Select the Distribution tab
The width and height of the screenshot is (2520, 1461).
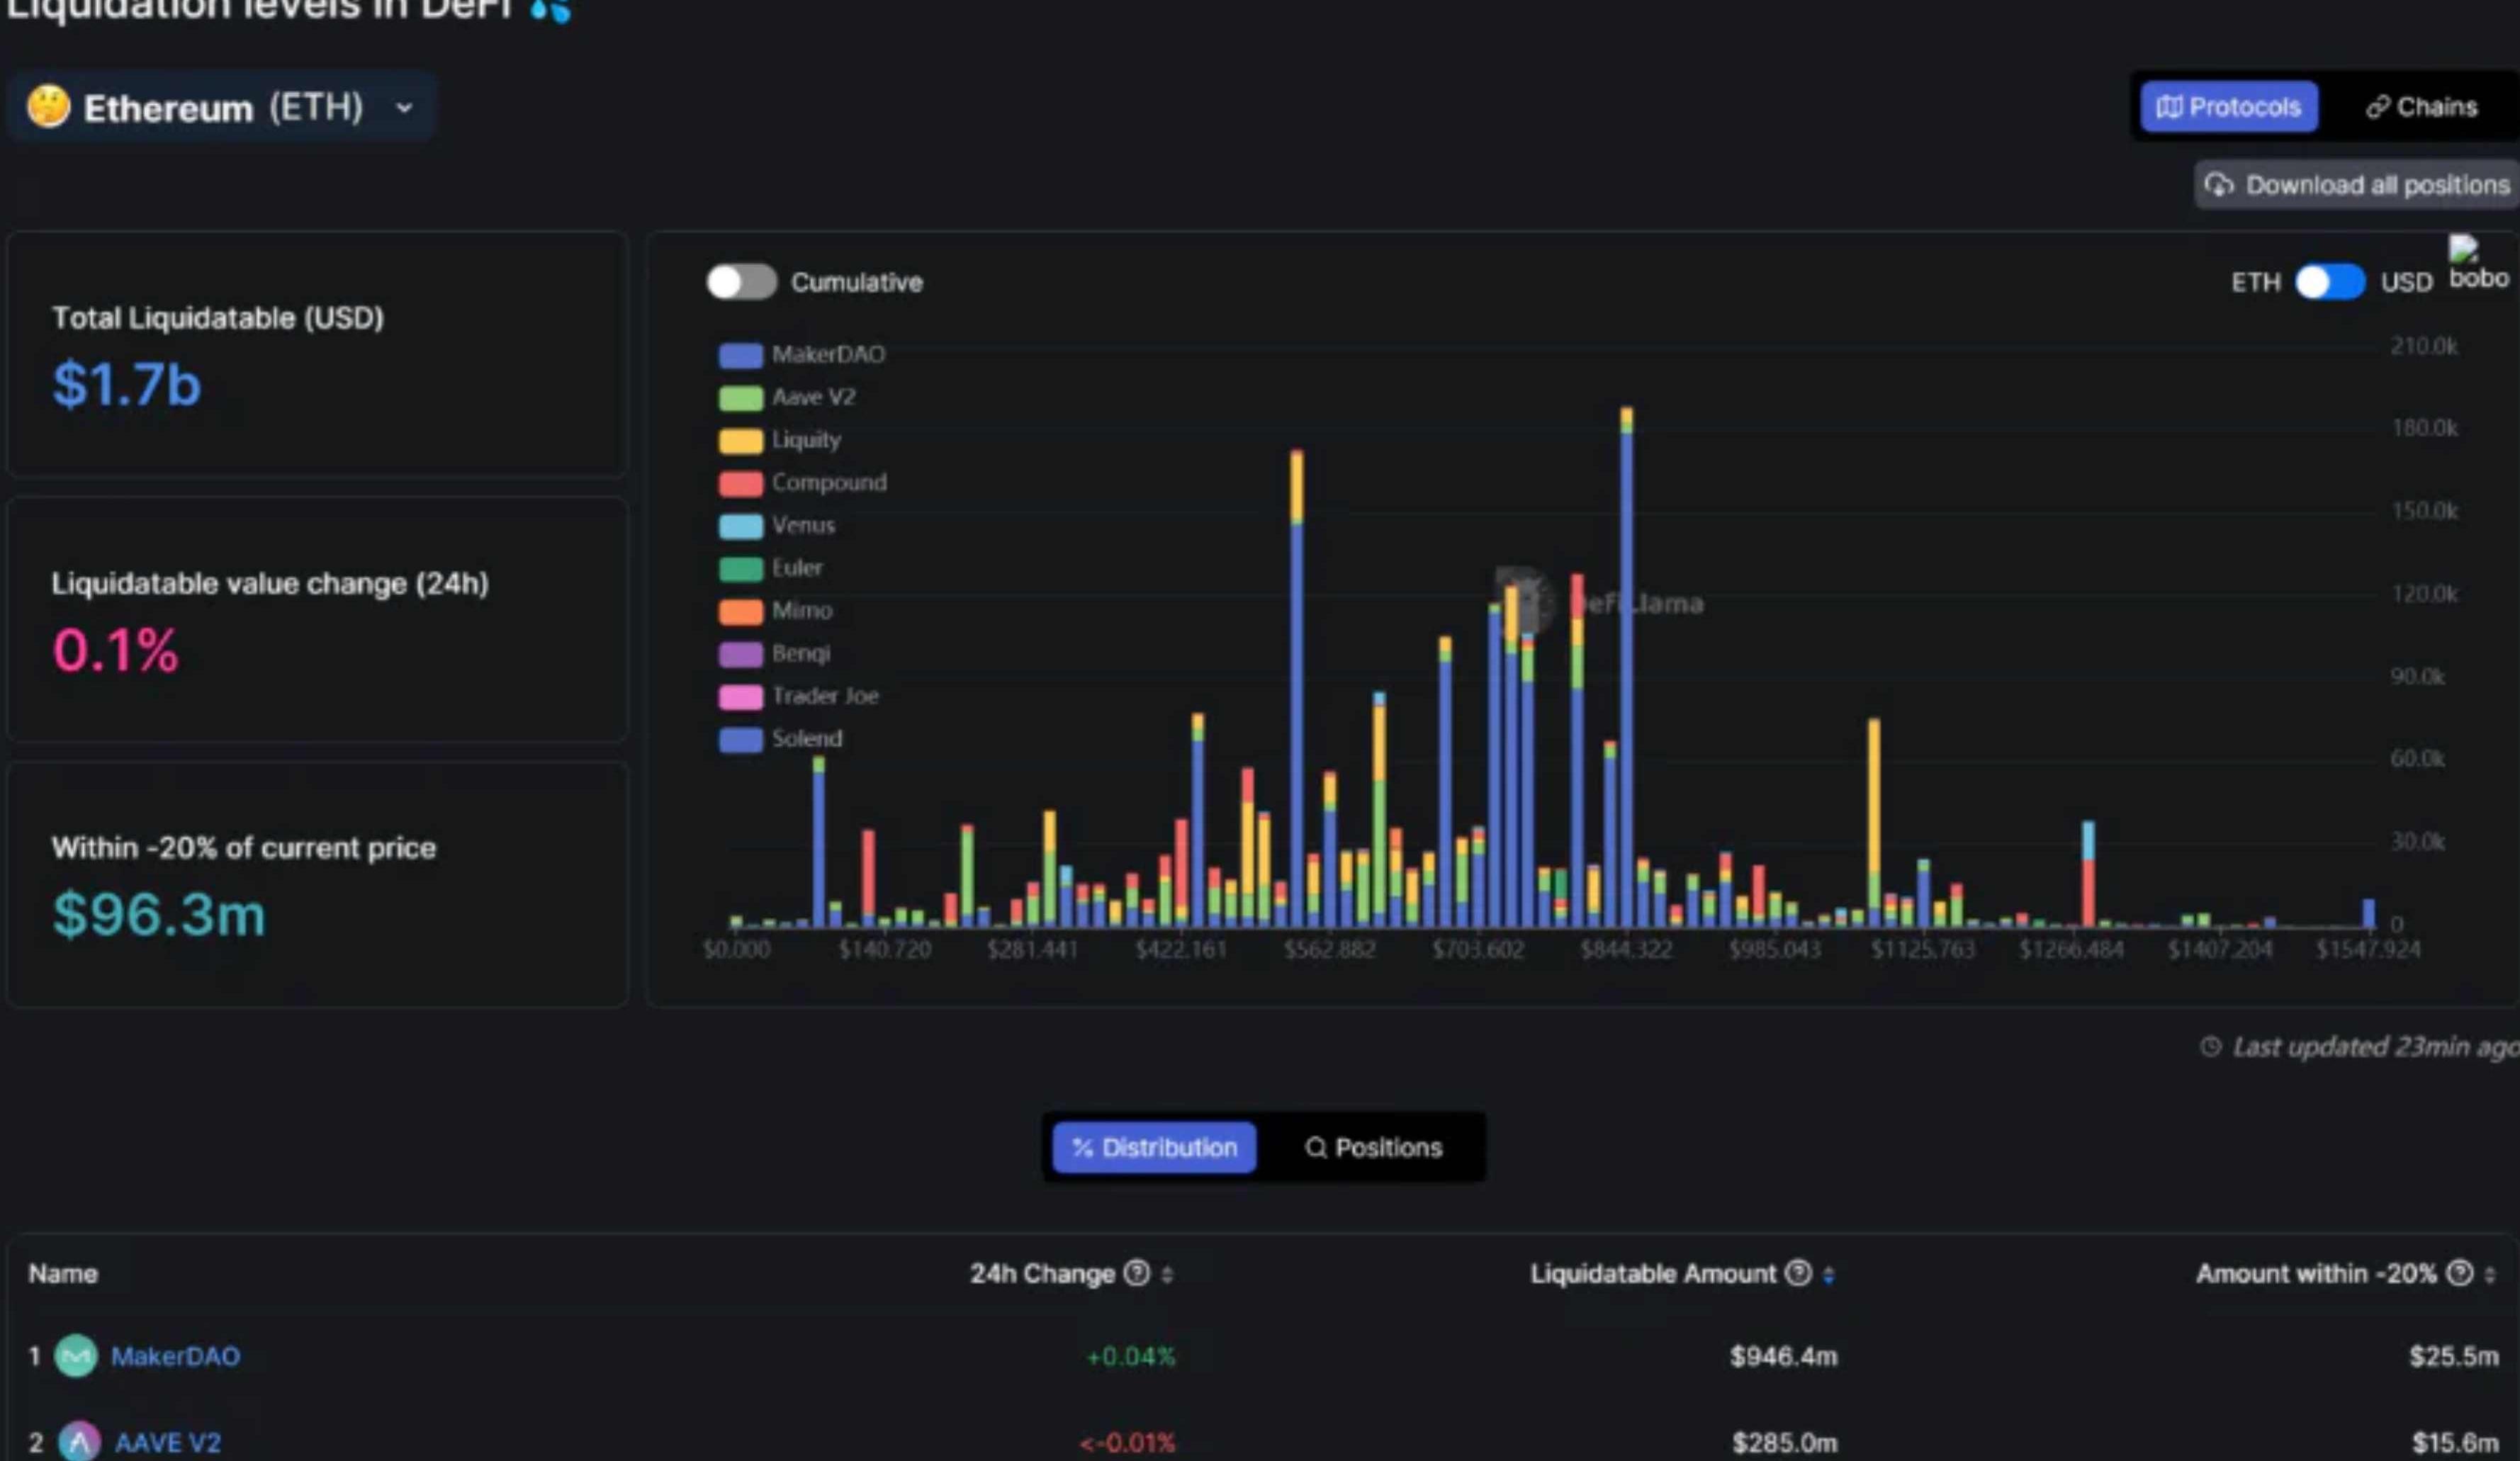coord(1154,1147)
